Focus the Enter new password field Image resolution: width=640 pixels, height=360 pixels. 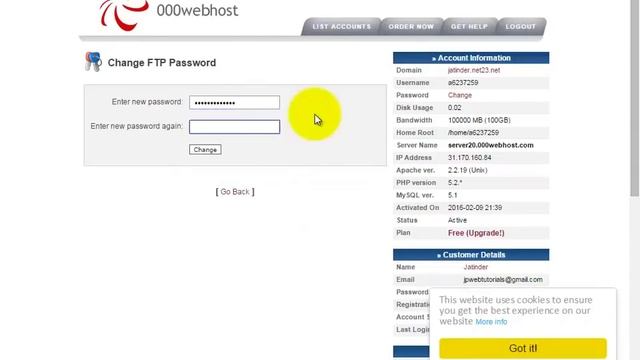tap(234, 102)
